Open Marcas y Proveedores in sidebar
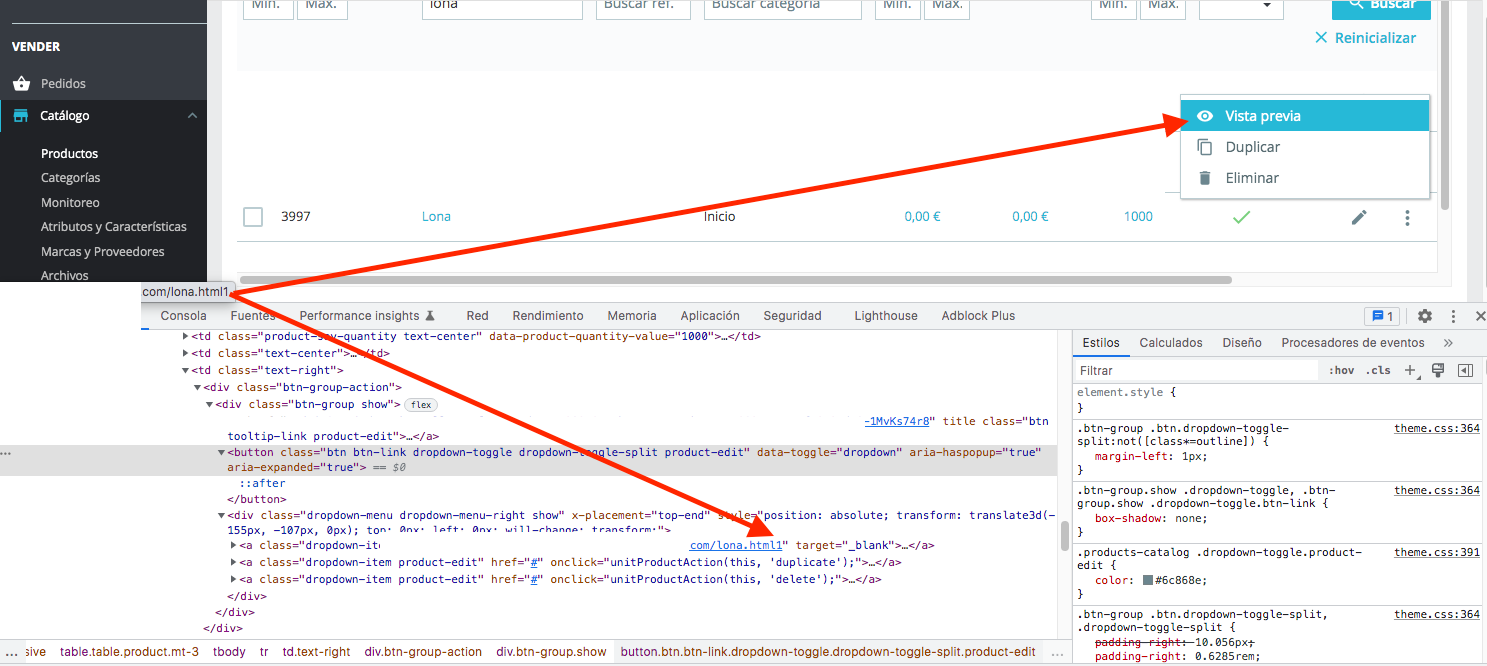This screenshot has height=666, width=1487. 103,252
